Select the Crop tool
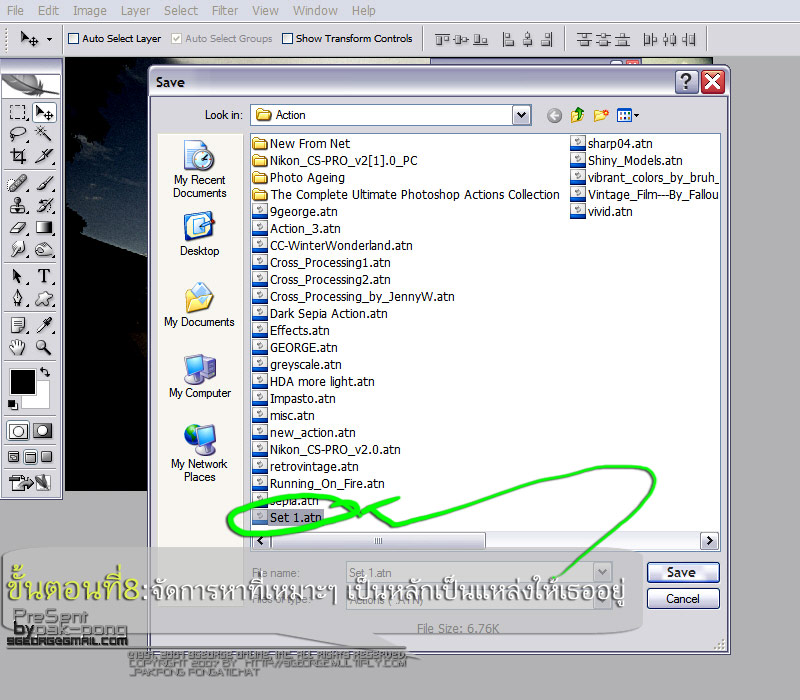Screen dimensions: 800x700 point(18,156)
